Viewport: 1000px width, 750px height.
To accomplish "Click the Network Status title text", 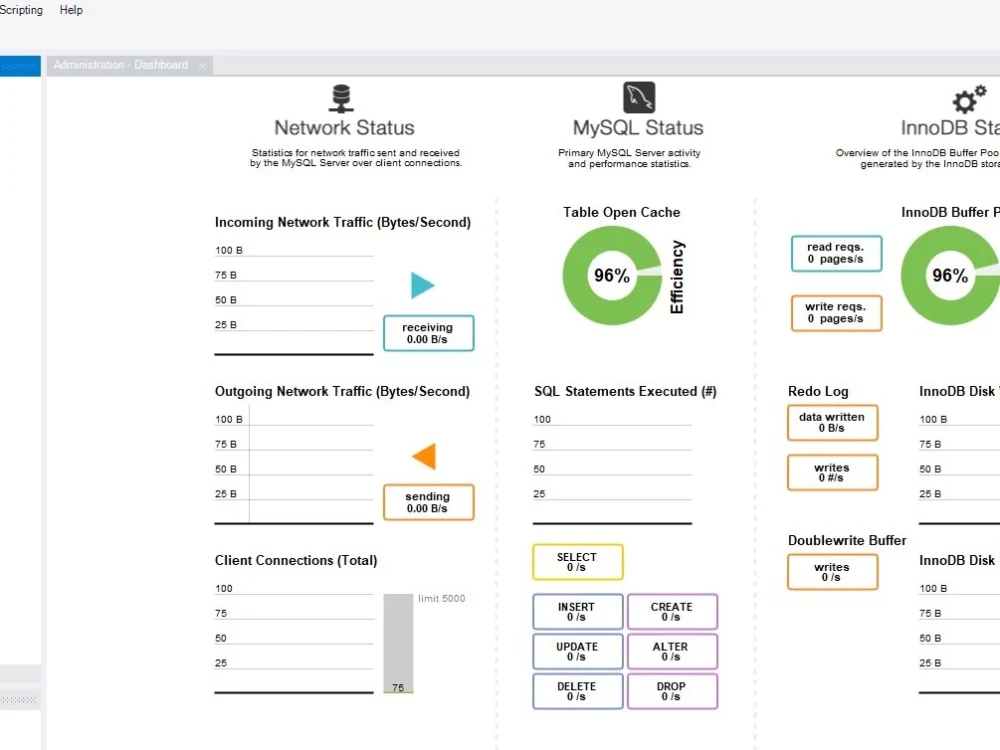I will tap(344, 128).
